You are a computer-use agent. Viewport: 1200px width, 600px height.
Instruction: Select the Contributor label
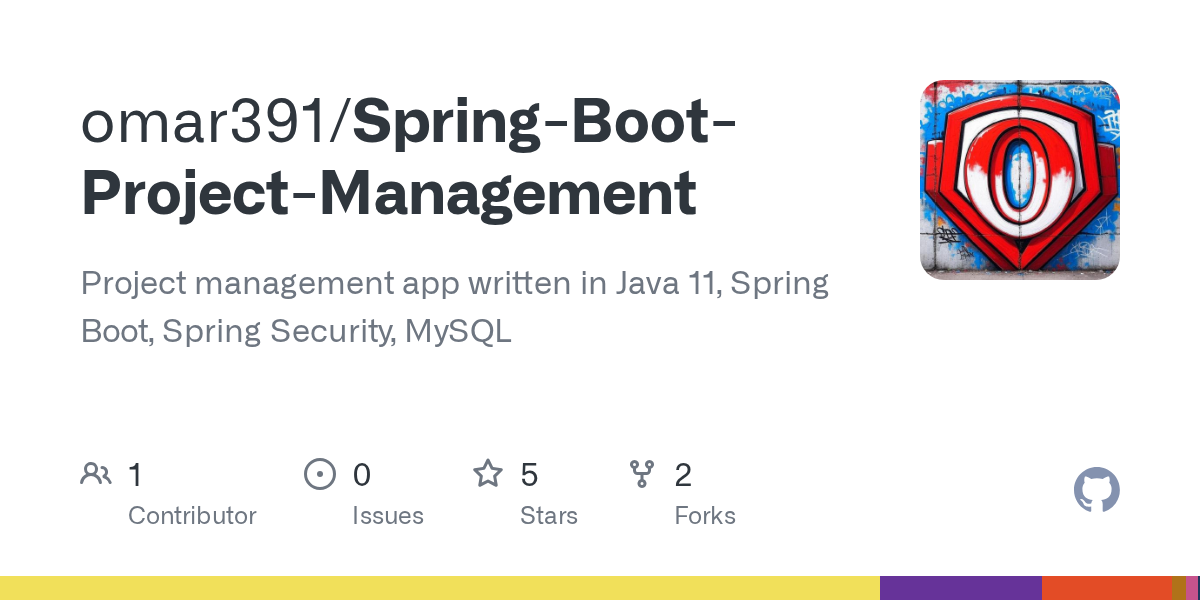pos(192,516)
